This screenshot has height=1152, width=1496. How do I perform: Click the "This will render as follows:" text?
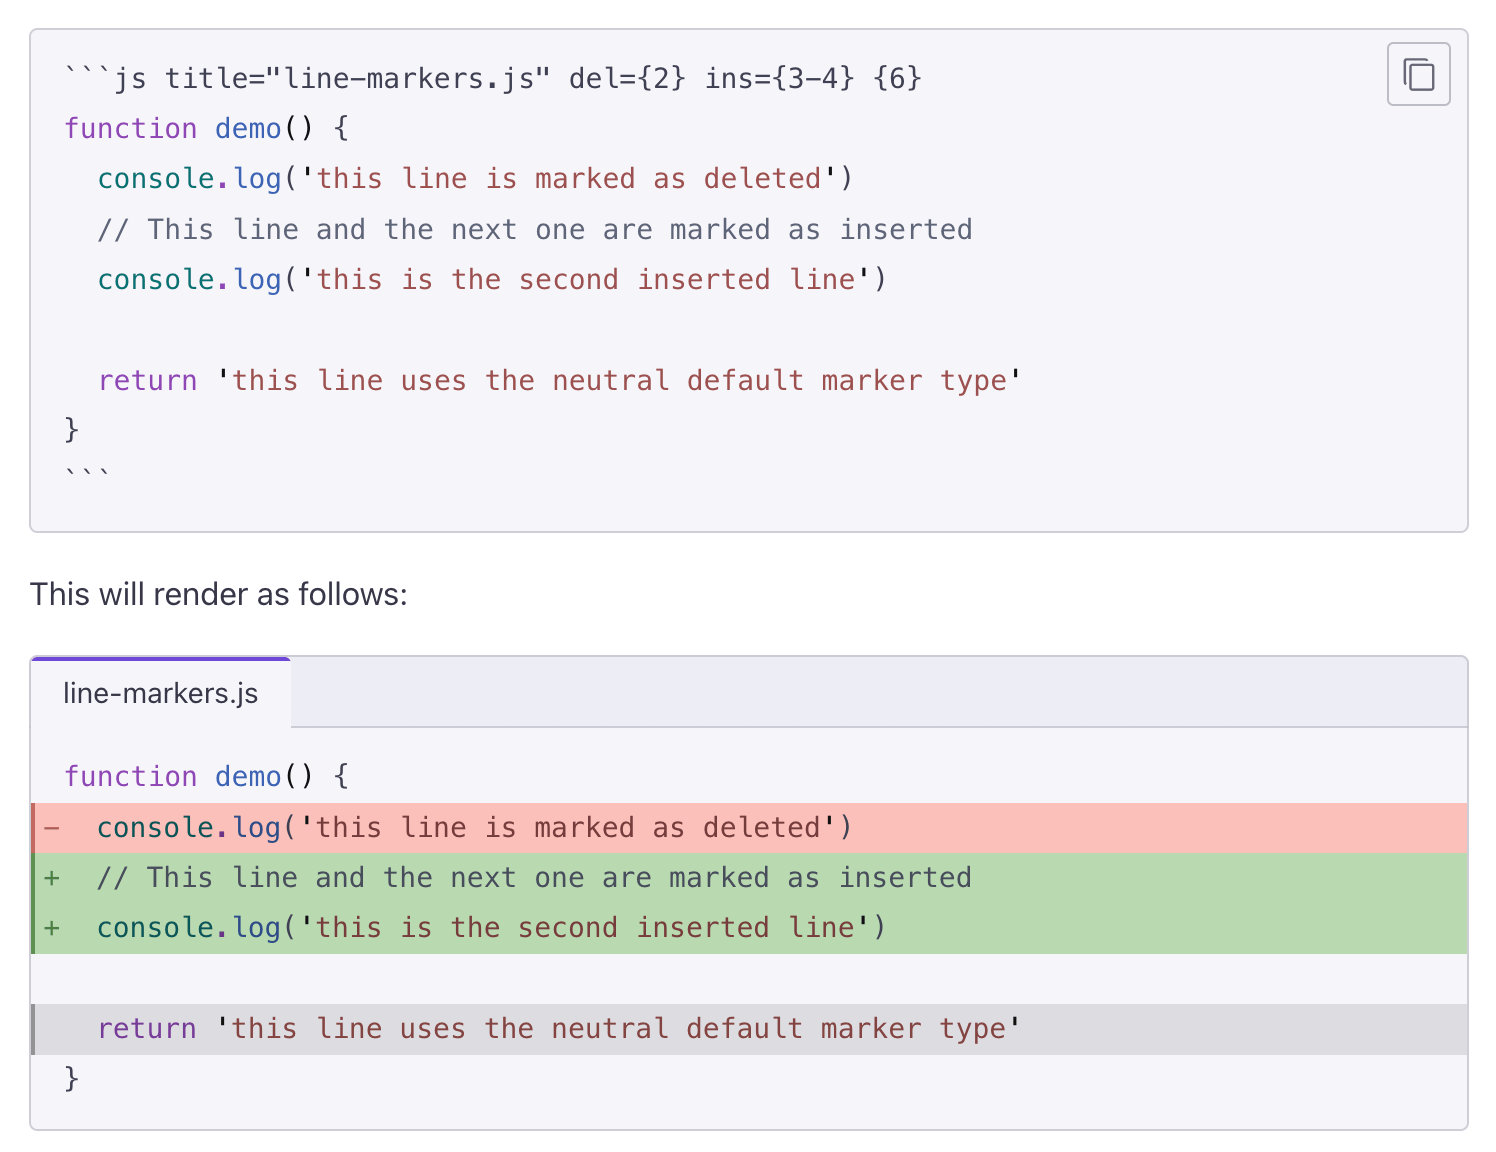point(219,594)
